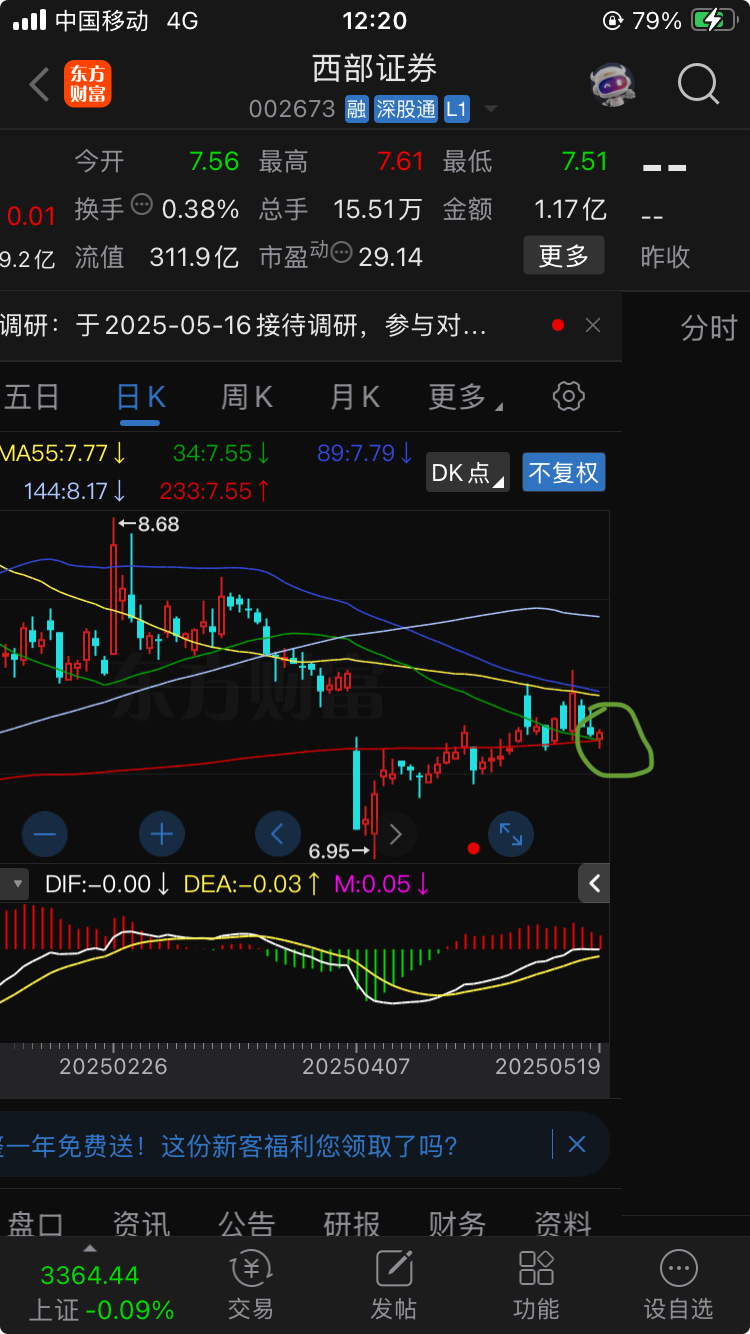Tap the 89:7.79 moving average label
Image resolution: width=750 pixels, height=1334 pixels.
point(365,453)
